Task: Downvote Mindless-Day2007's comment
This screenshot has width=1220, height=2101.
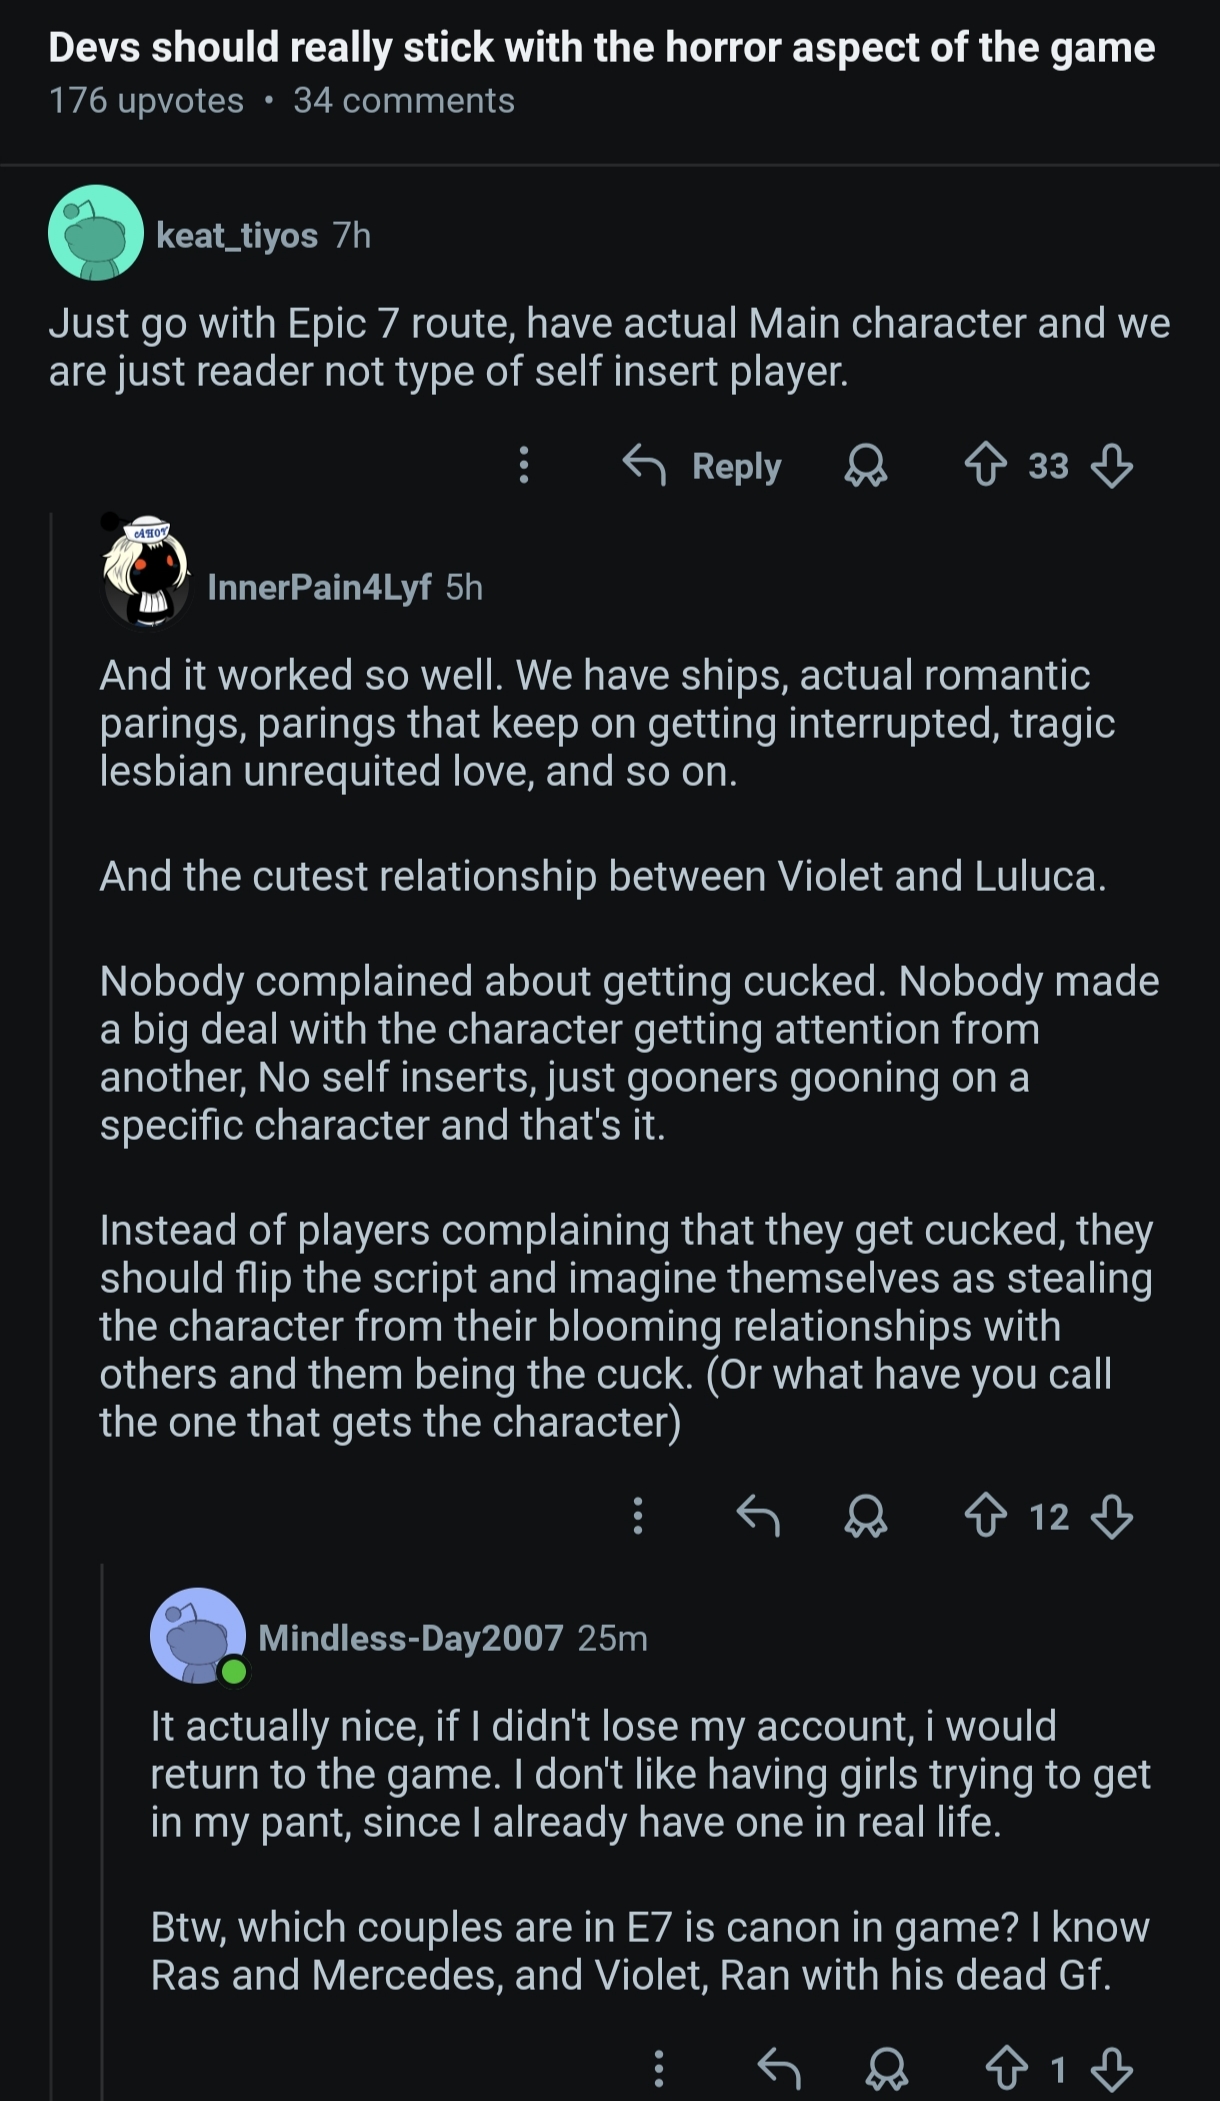Action: tap(1111, 2068)
